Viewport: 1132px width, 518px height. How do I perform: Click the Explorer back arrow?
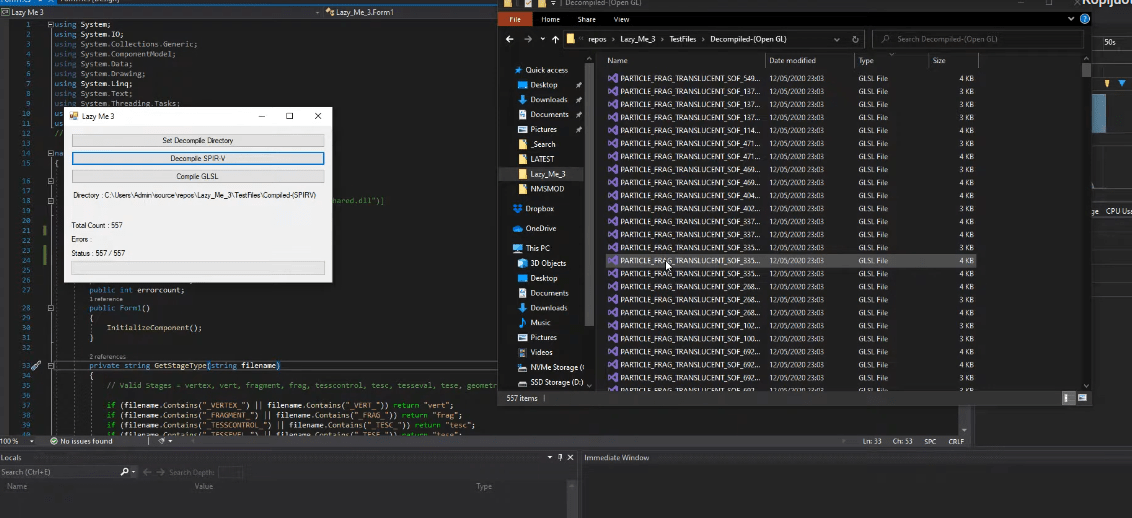(510, 40)
